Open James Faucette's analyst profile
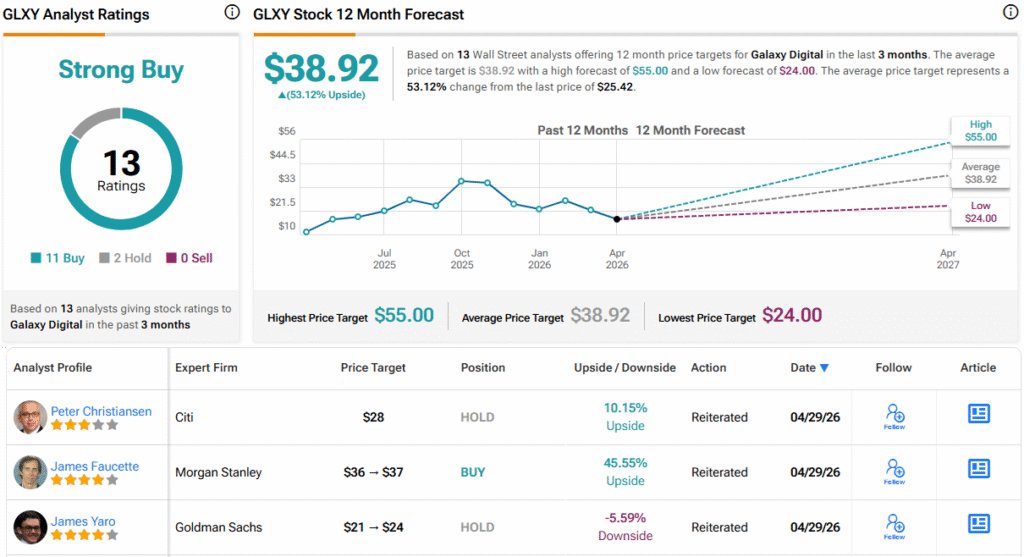This screenshot has height=557, width=1024. point(95,466)
